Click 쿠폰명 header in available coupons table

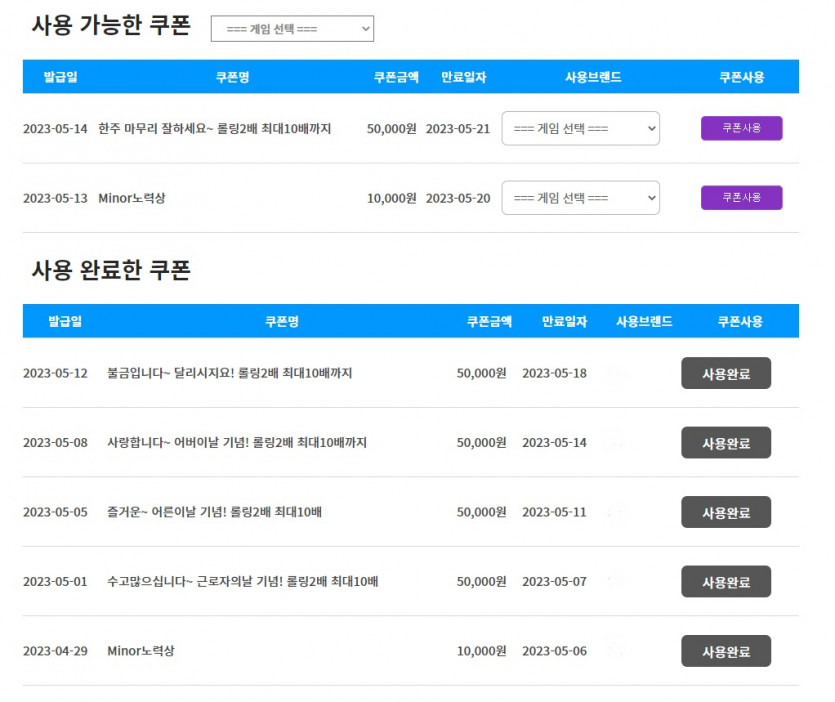(232, 77)
